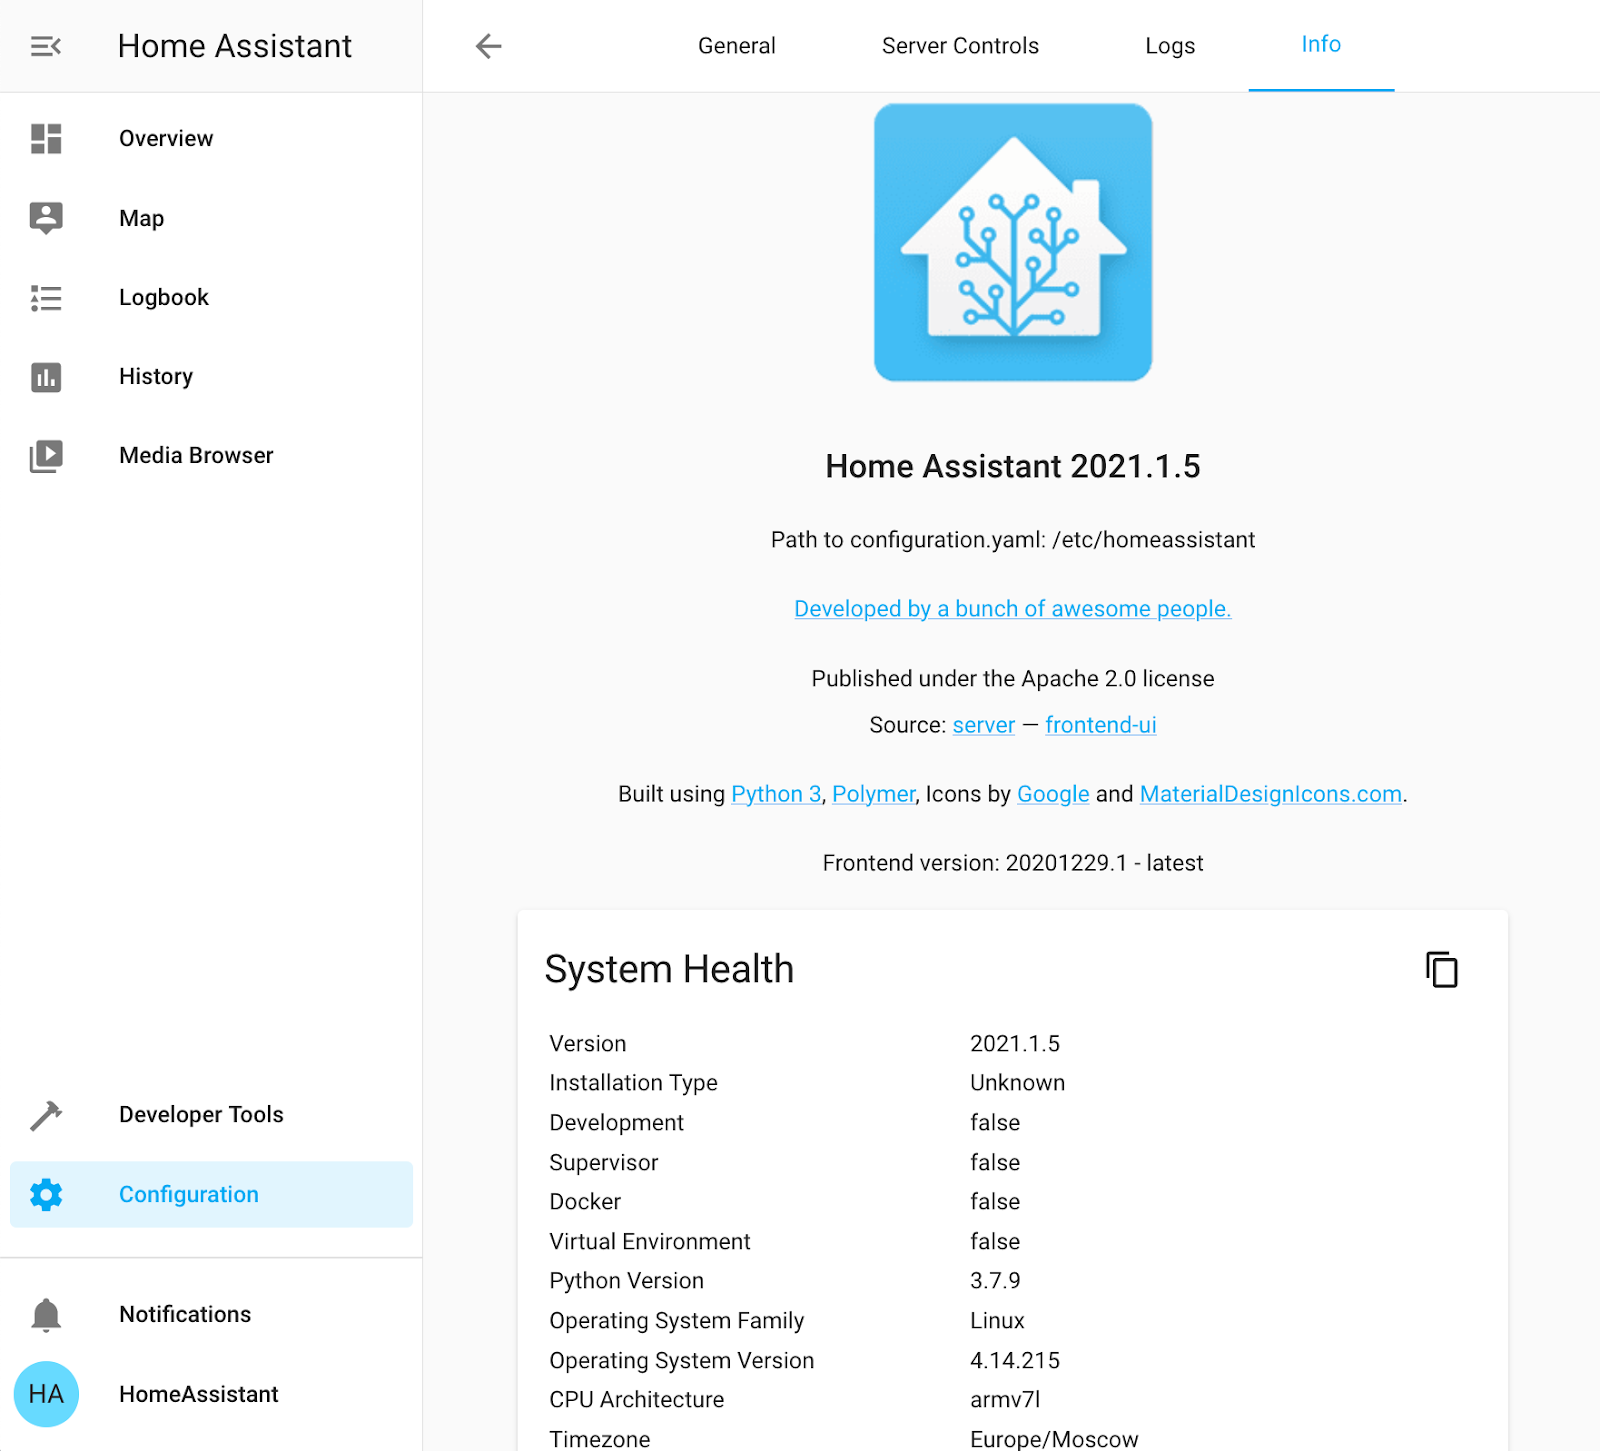Screen dimensions: 1600x1451
Task: Click the Python Version value 3.7.9
Action: coord(995,1281)
